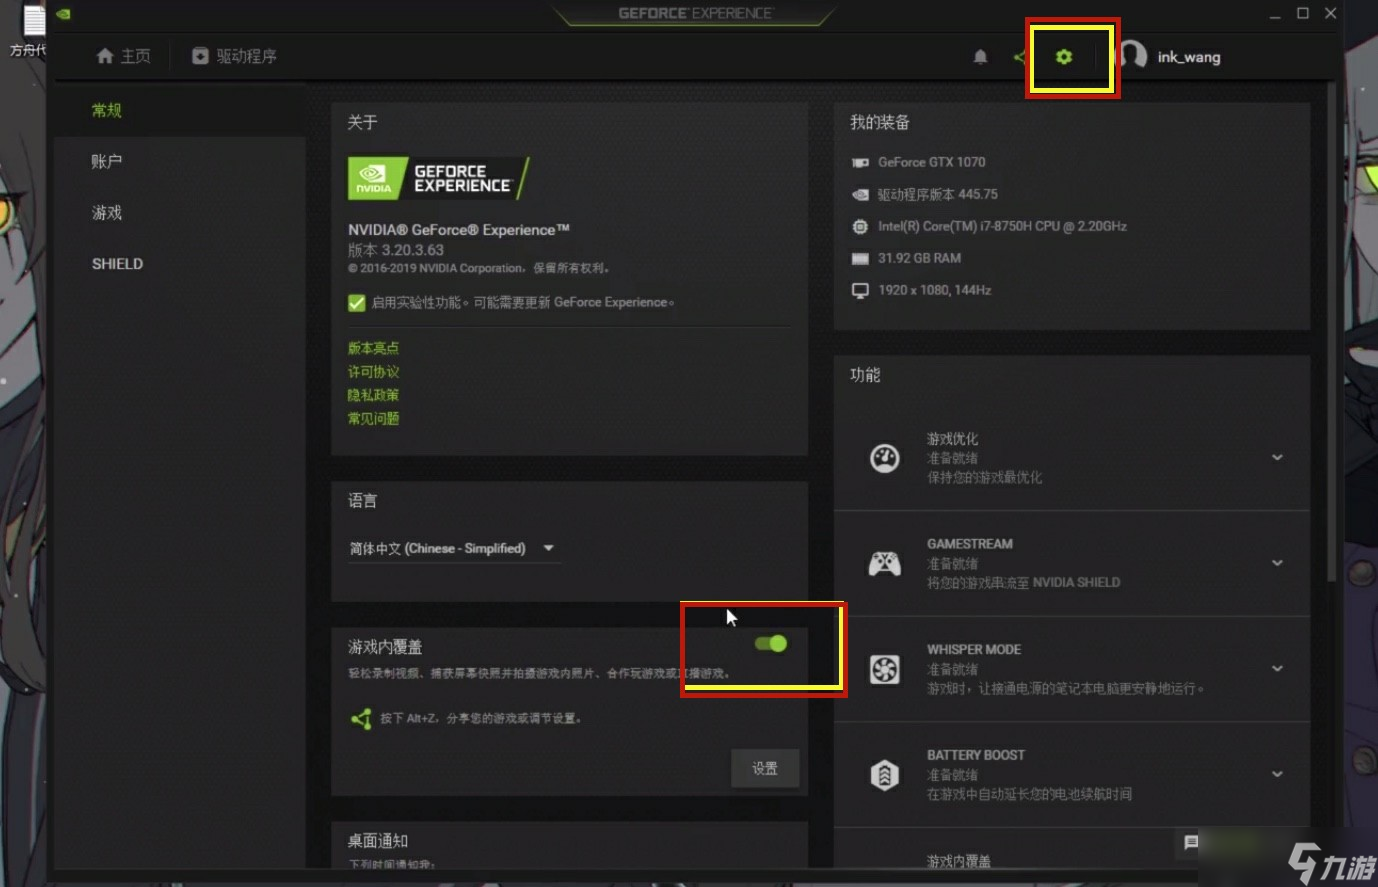Open the 游戏 games settings tab
The width and height of the screenshot is (1378, 887).
(107, 212)
